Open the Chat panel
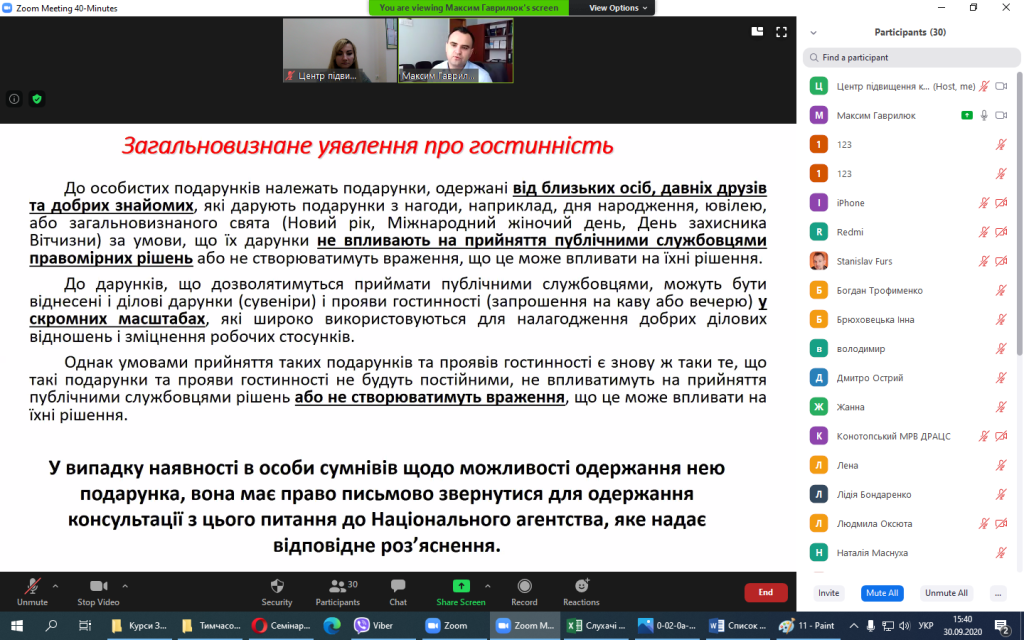 tap(398, 587)
